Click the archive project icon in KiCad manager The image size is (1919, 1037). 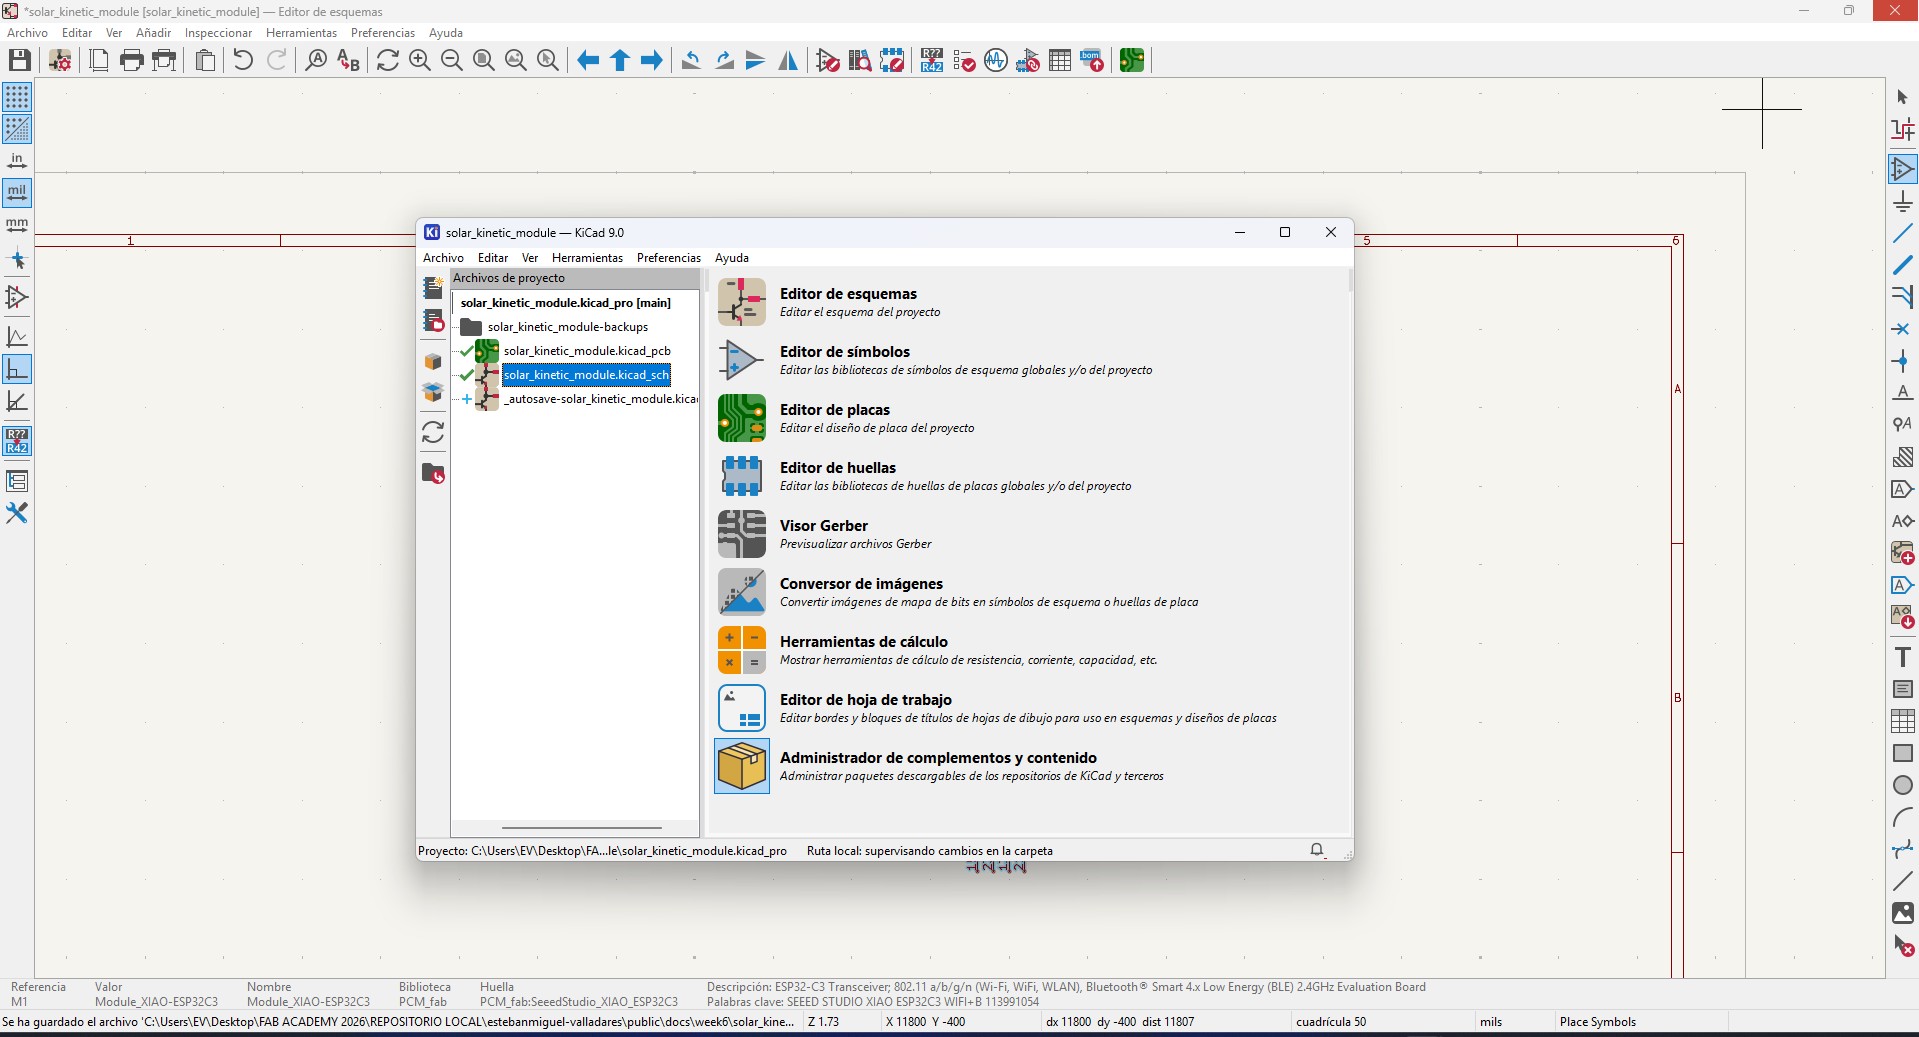click(x=433, y=362)
